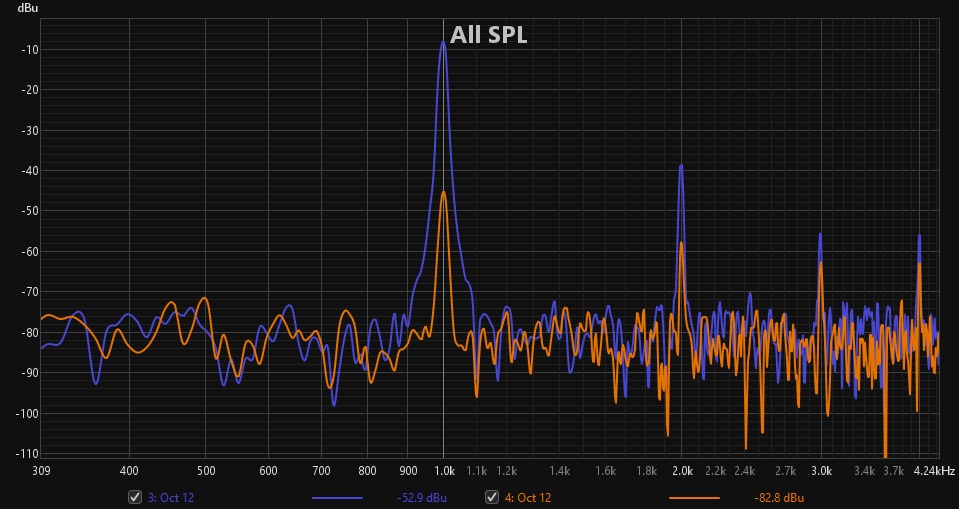Click the '3: Oct 12' legend label

coord(171,498)
